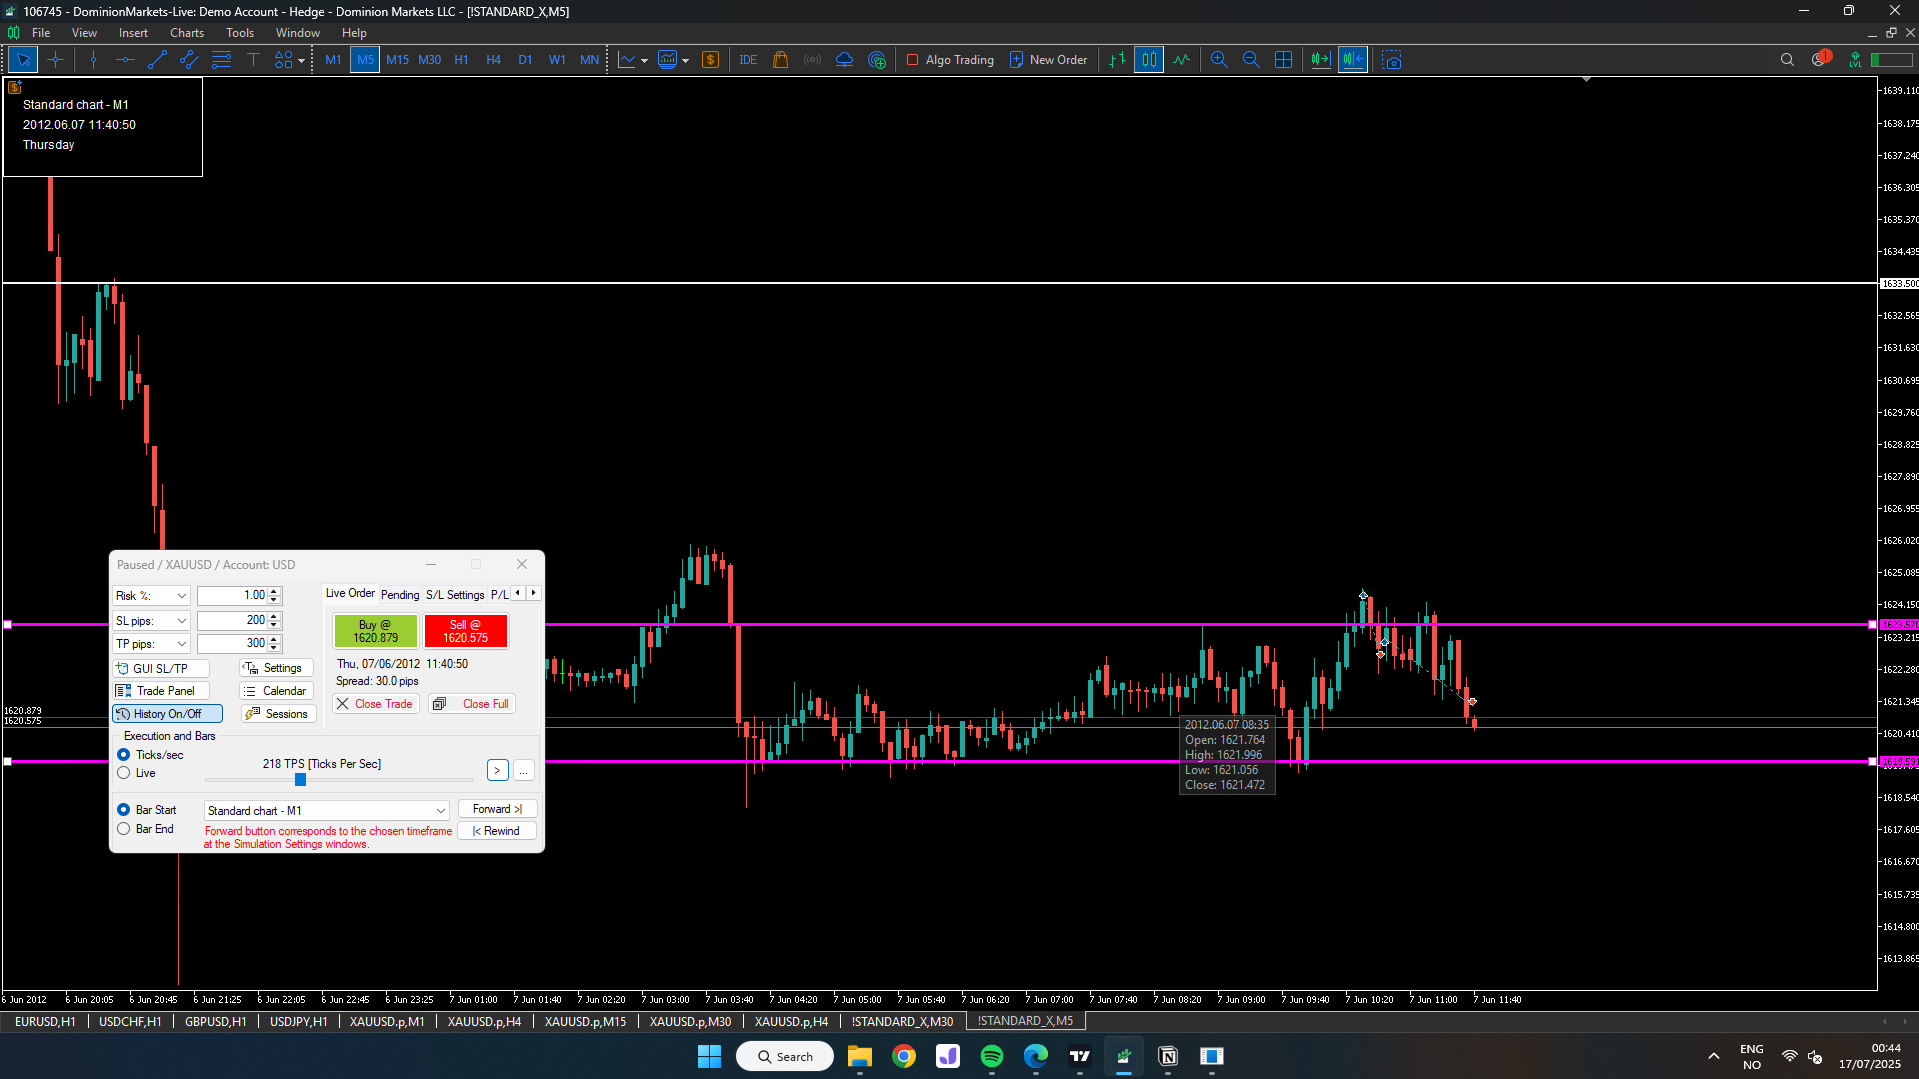Screen dimensions: 1919x1079
Task: Choose the Fibonacci Retracement tool
Action: (221, 60)
